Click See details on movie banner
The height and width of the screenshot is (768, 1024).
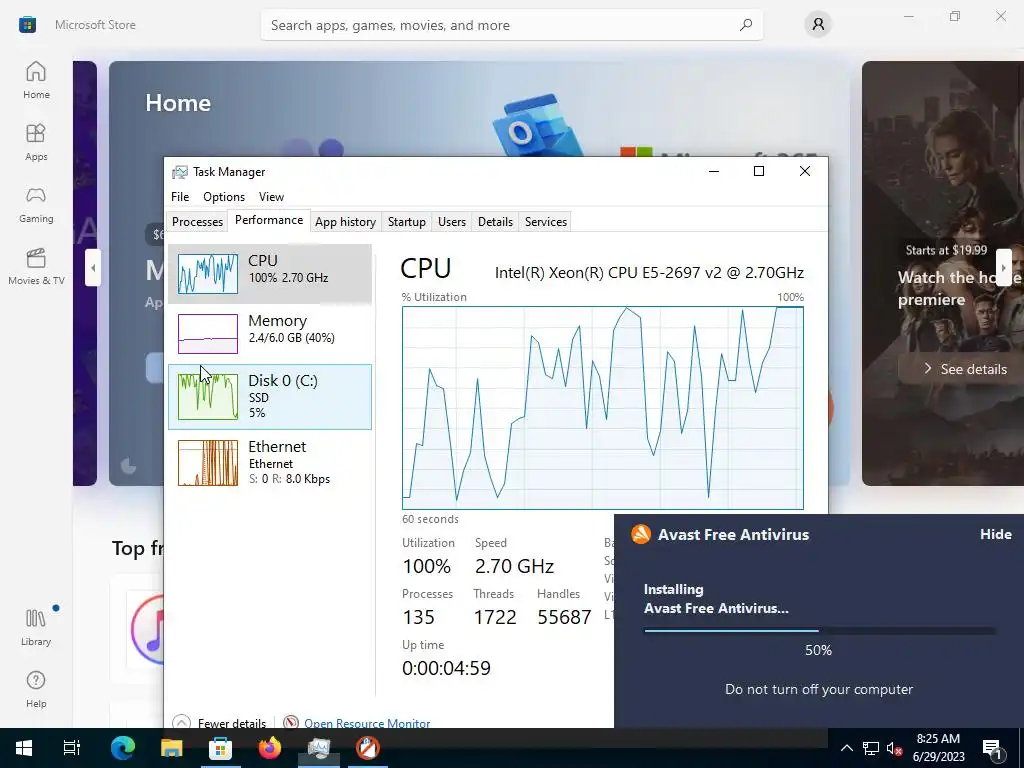(x=965, y=369)
